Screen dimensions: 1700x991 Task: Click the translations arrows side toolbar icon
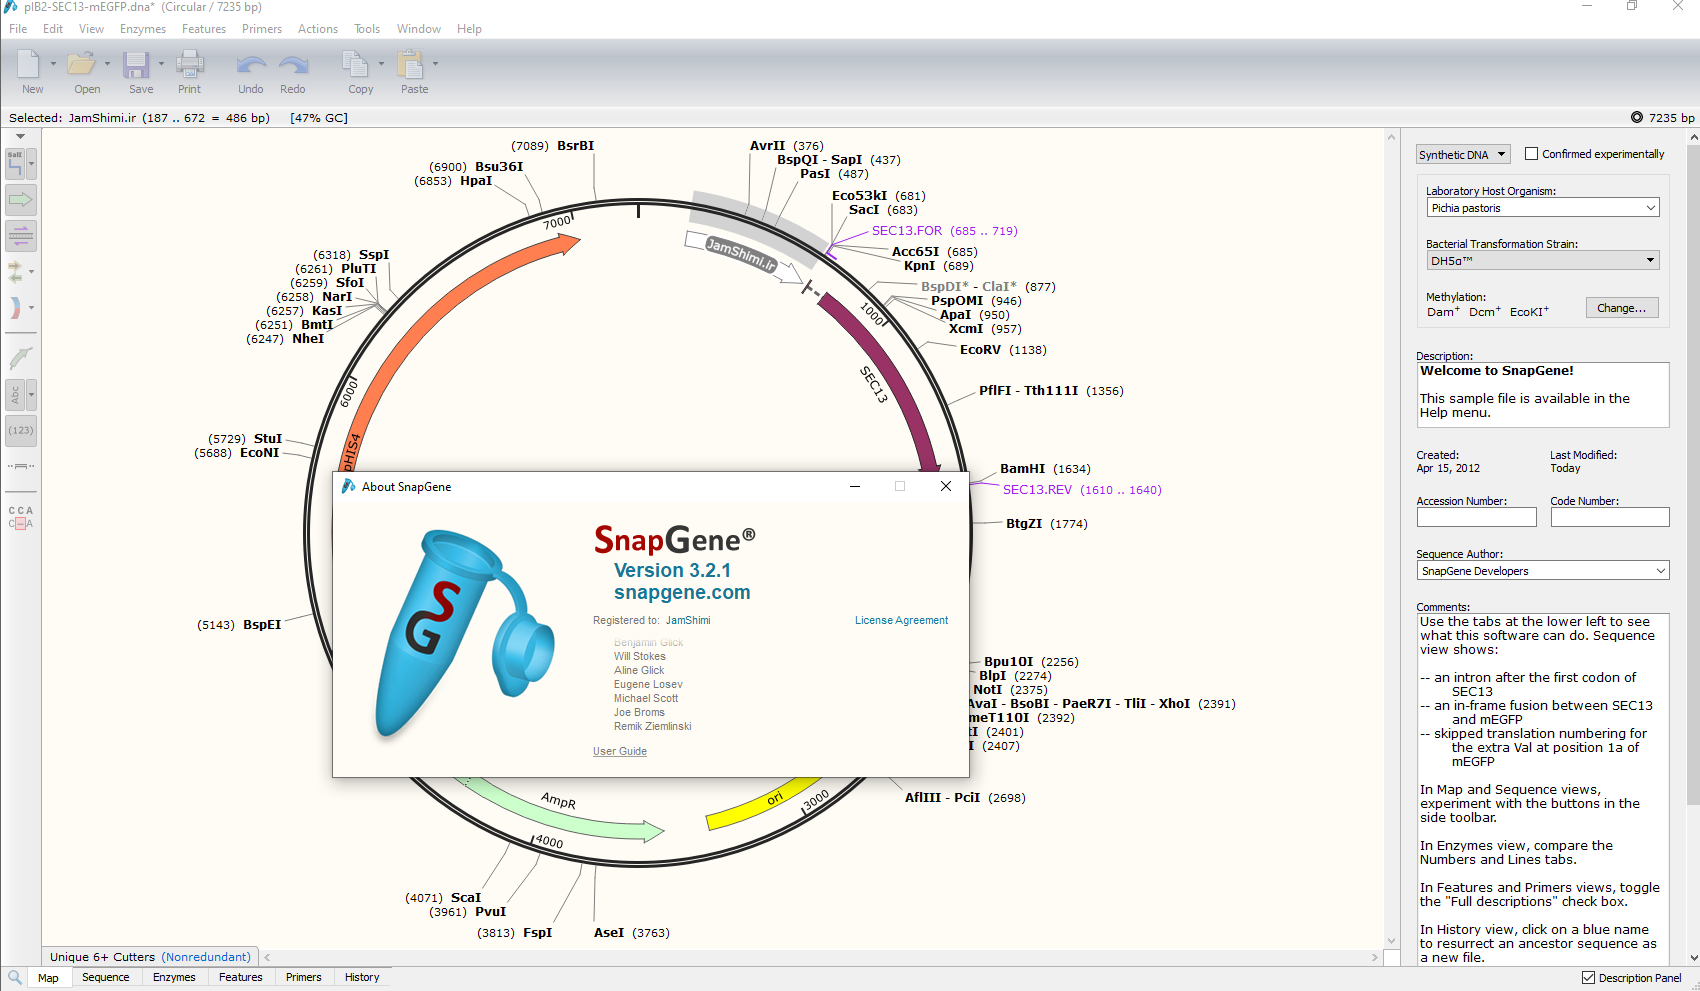(x=15, y=271)
